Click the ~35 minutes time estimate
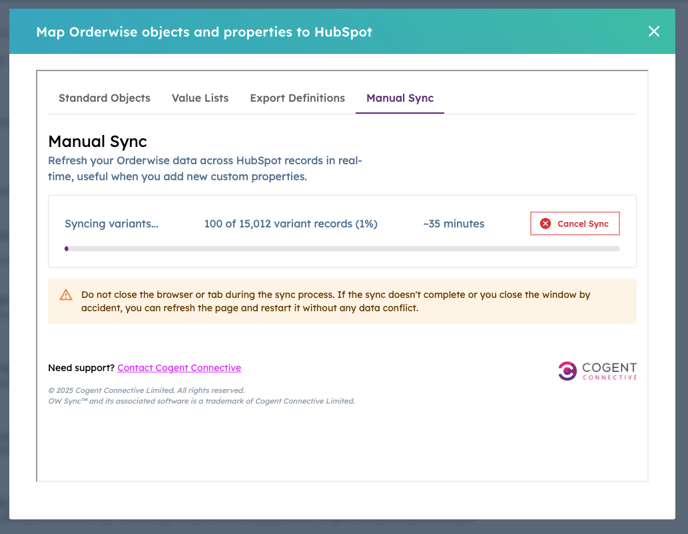Viewport: 688px width, 534px height. tap(454, 224)
